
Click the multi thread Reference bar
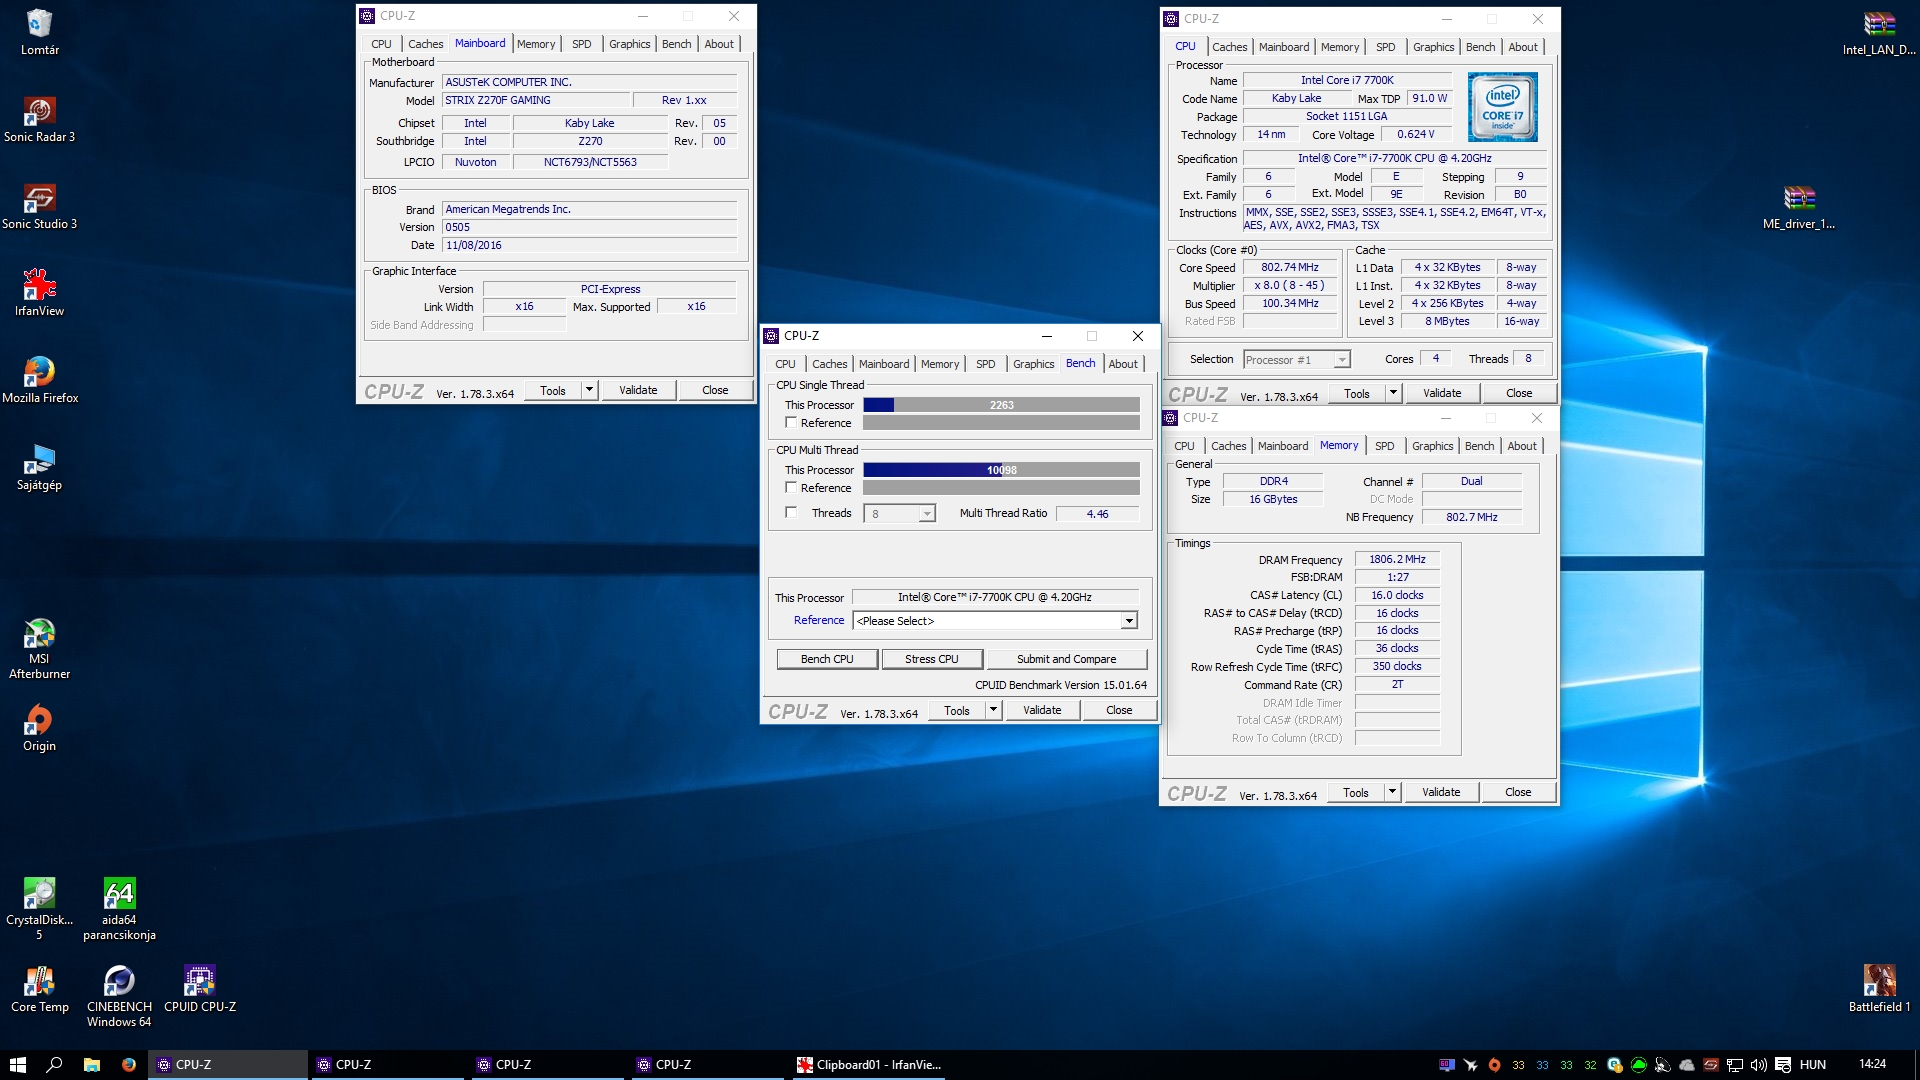click(1001, 488)
